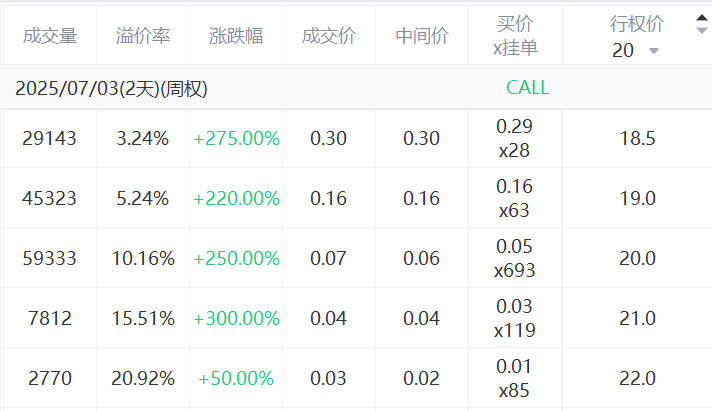The width and height of the screenshot is (712, 411).
Task: Click the 买价 x挂单 column header
Action: coord(515,35)
